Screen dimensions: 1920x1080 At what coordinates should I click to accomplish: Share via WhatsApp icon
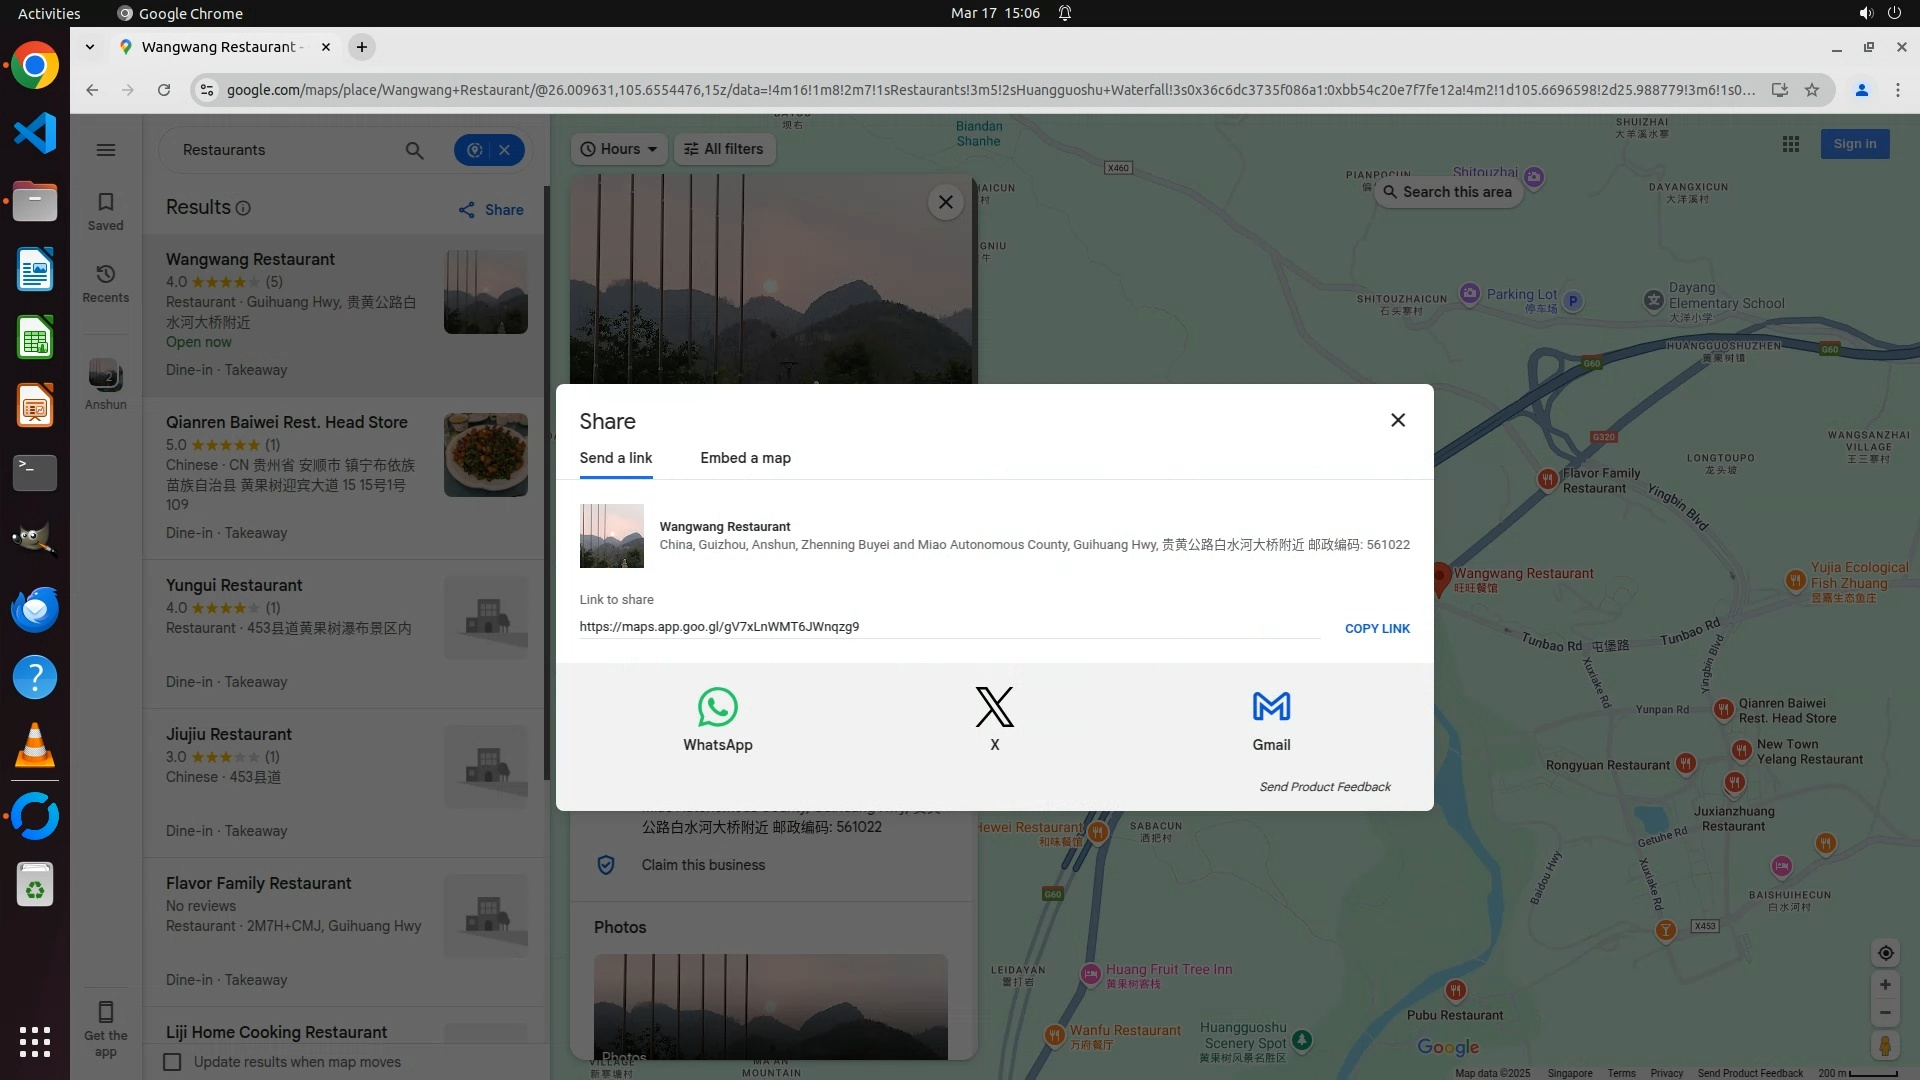(x=717, y=708)
